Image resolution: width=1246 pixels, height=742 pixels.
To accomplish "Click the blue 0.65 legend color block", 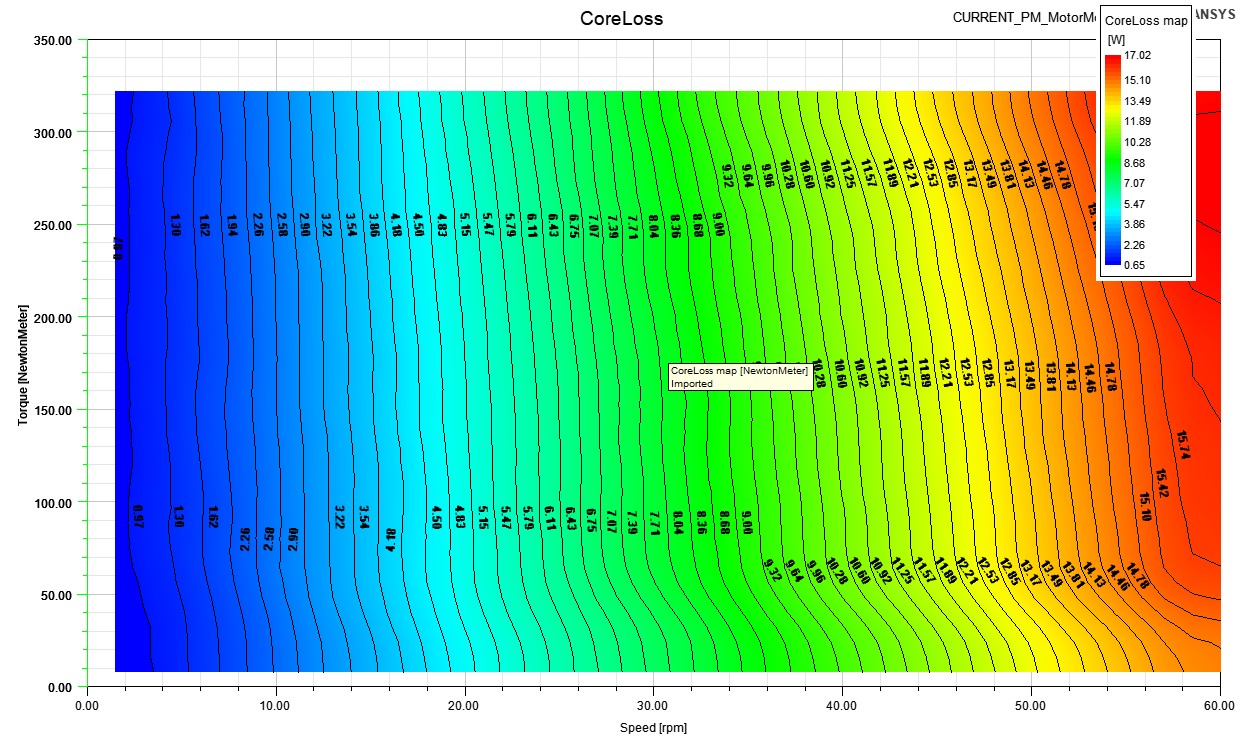I will pos(1113,264).
